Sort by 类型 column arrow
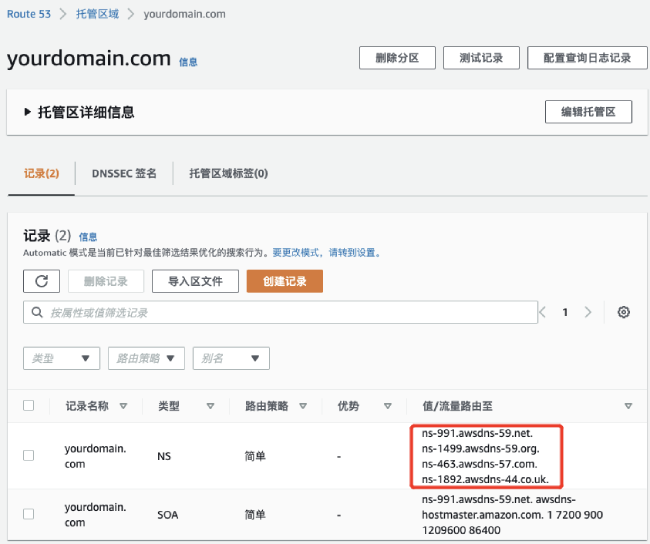Image resolution: width=650 pixels, height=544 pixels. [x=211, y=406]
